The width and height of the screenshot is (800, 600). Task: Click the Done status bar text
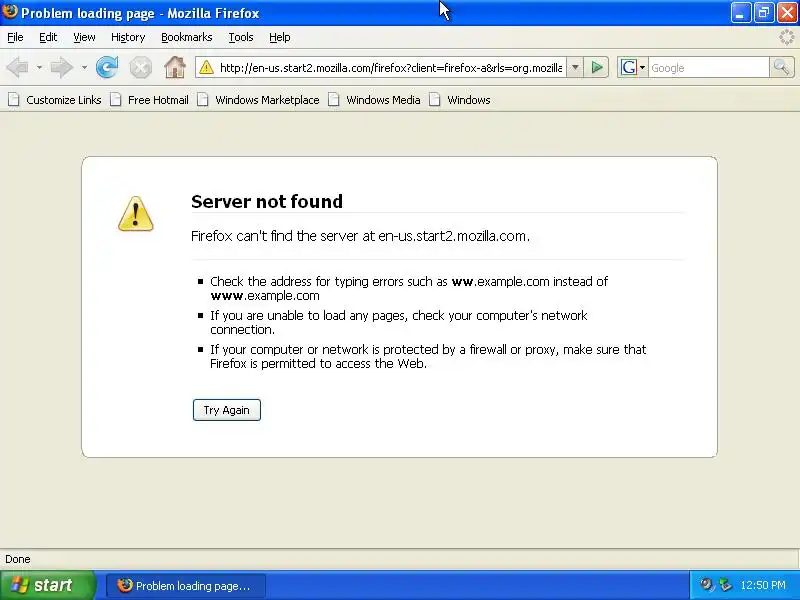[18, 559]
